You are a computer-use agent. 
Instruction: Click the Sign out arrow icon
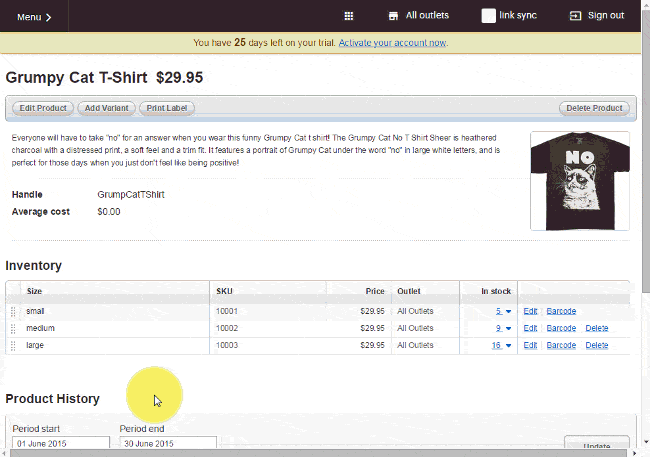tap(575, 16)
